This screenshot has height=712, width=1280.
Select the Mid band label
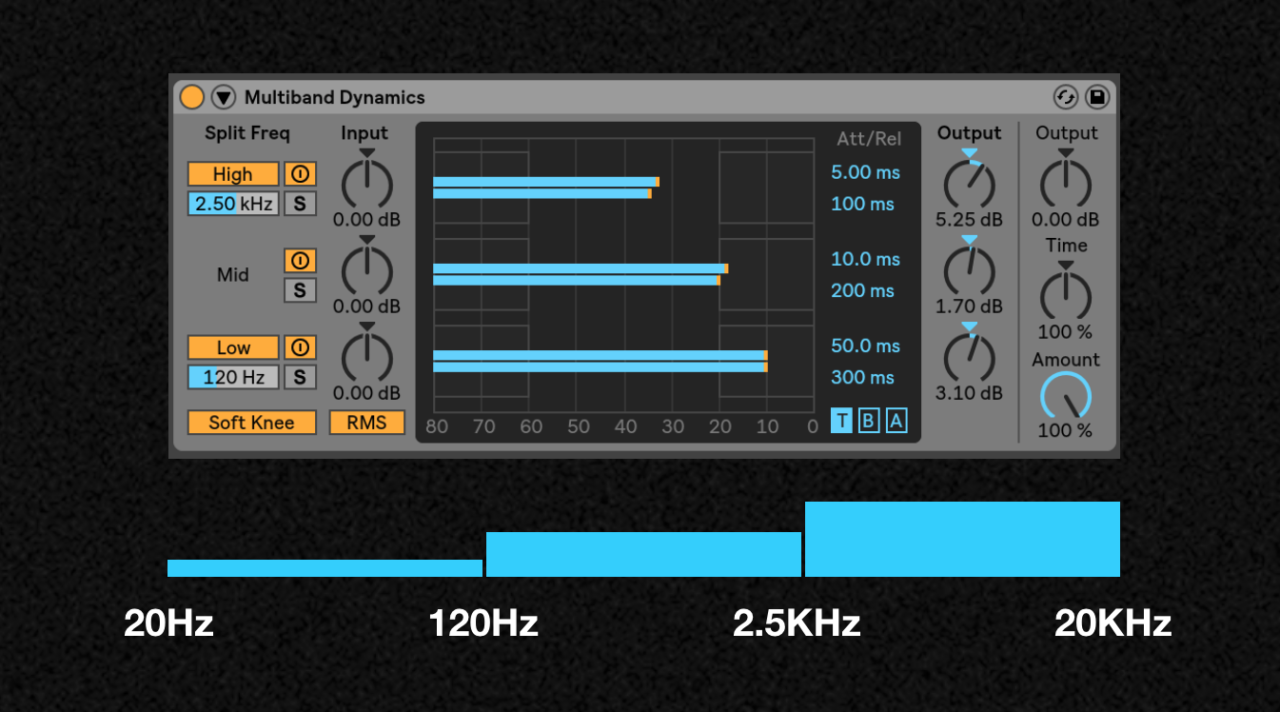[x=232, y=275]
